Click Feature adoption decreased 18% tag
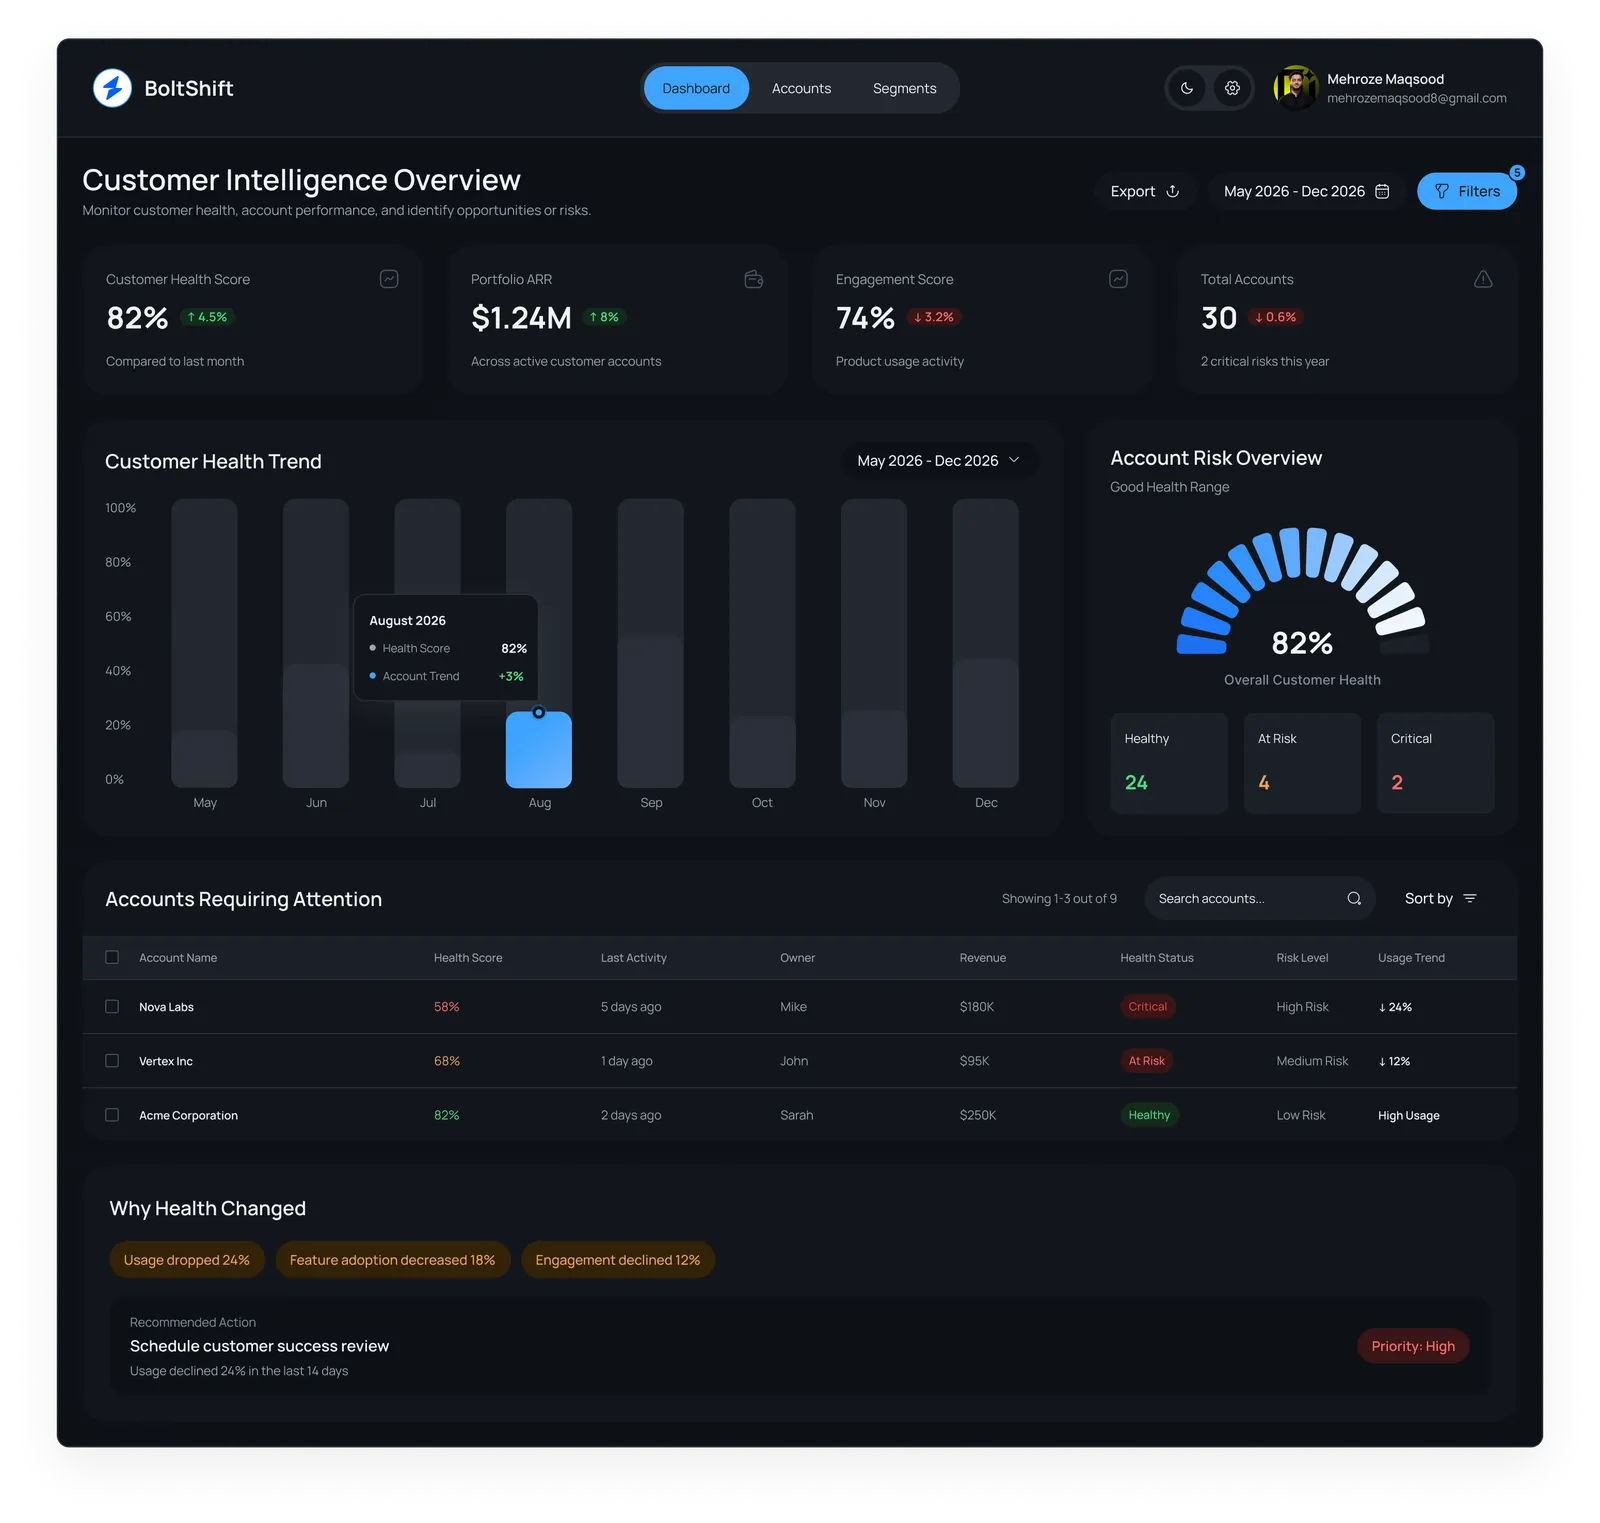This screenshot has height=1523, width=1600. [393, 1260]
